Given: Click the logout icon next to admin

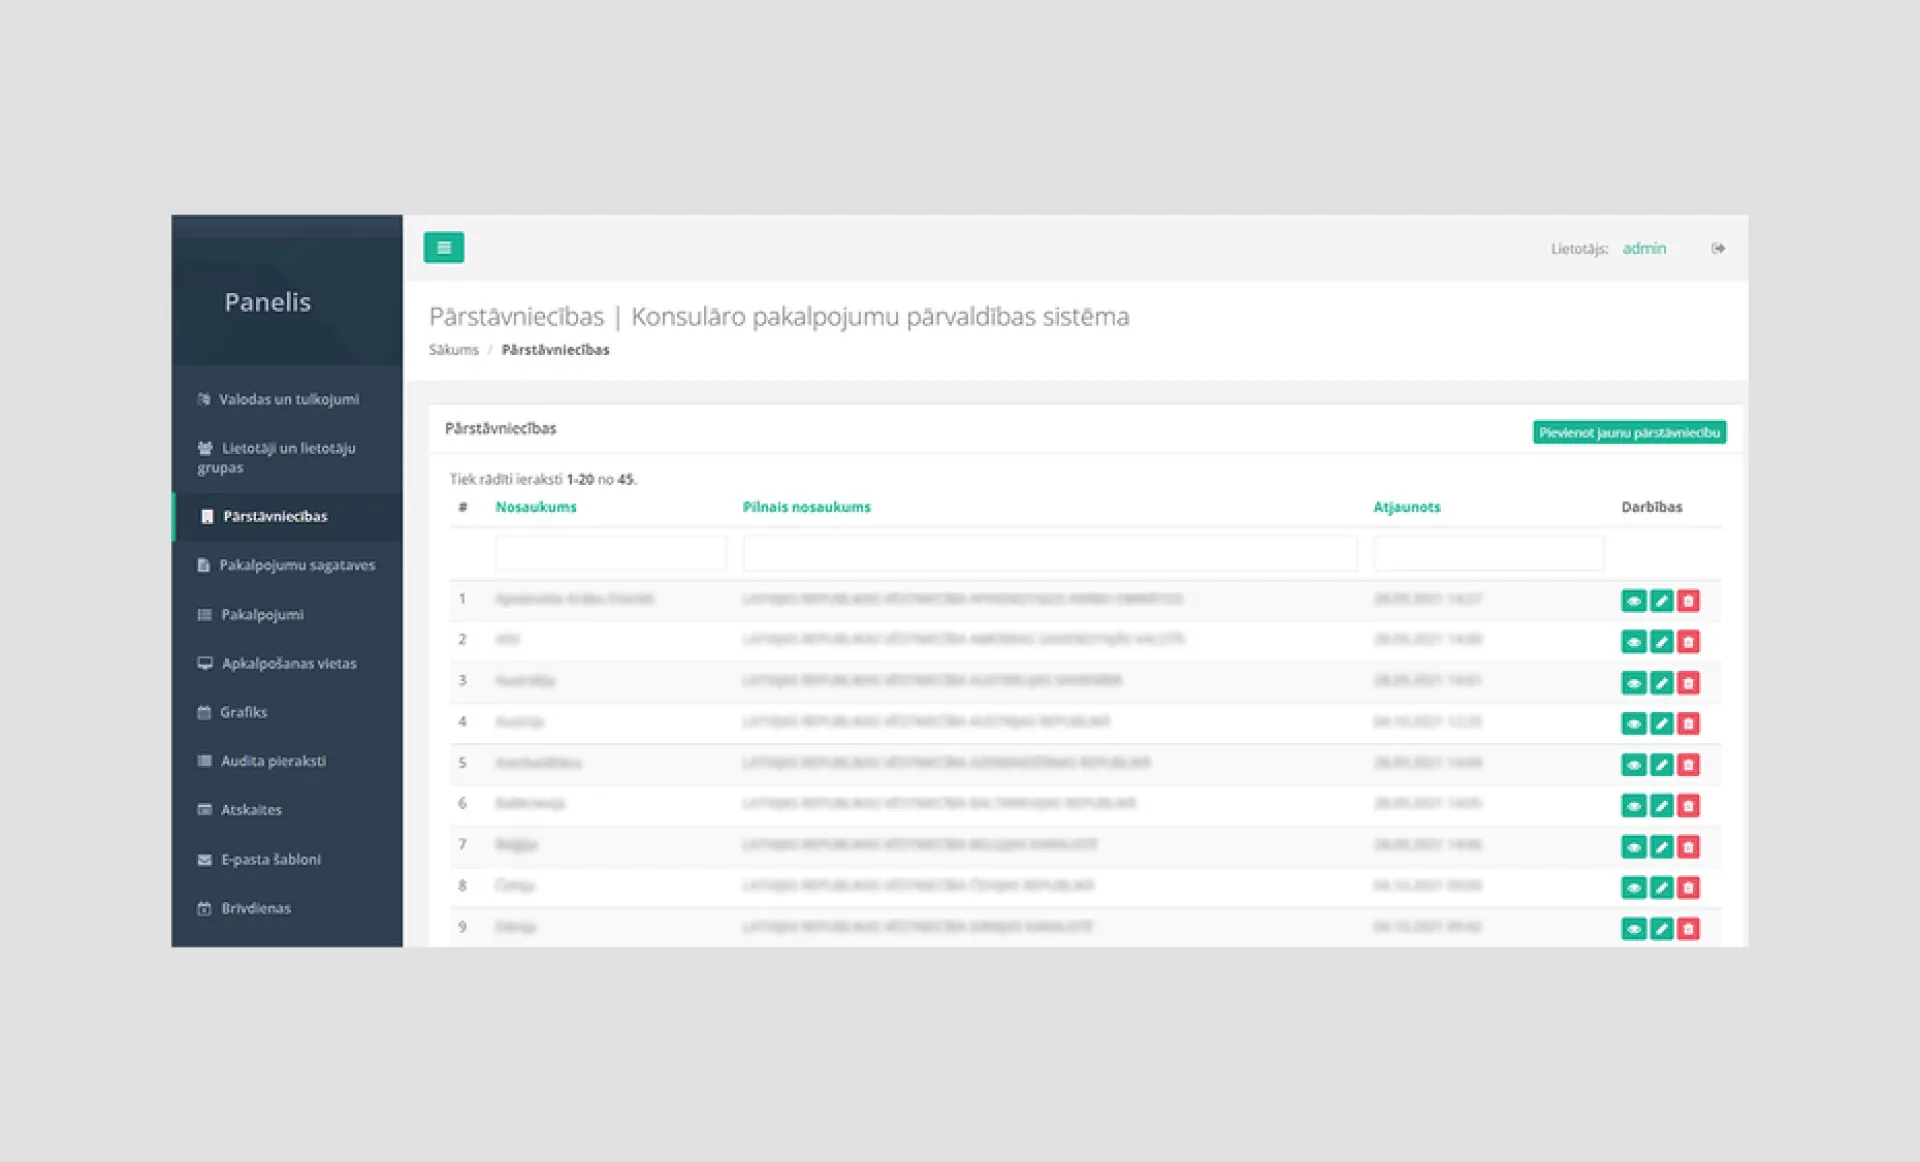Looking at the screenshot, I should [1718, 248].
